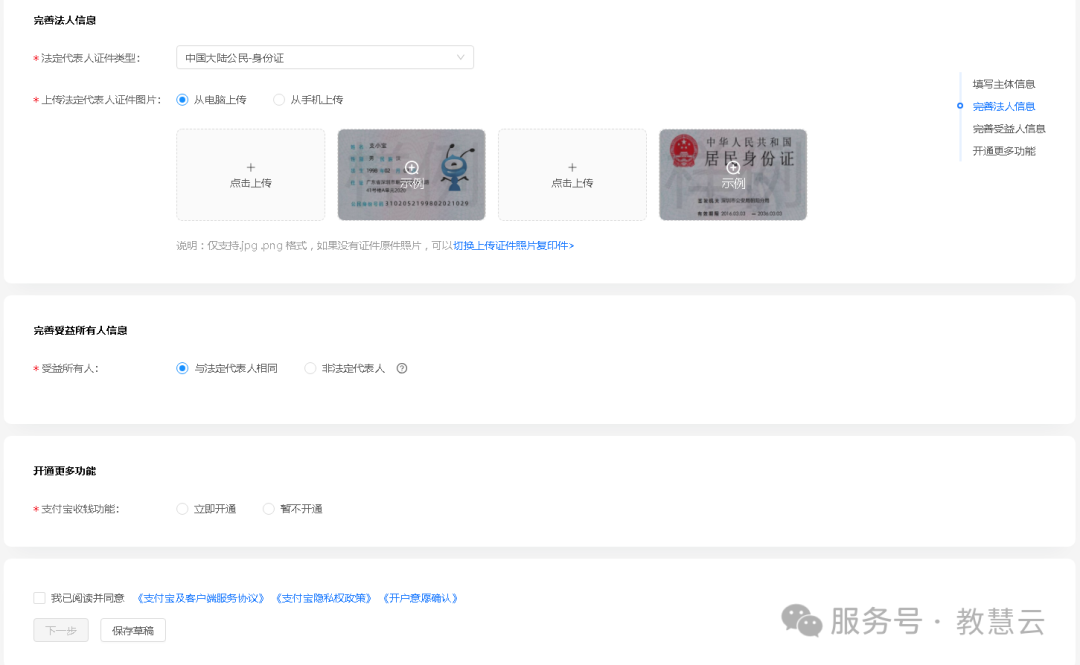Click the plus icon in first upload box

click(x=251, y=167)
